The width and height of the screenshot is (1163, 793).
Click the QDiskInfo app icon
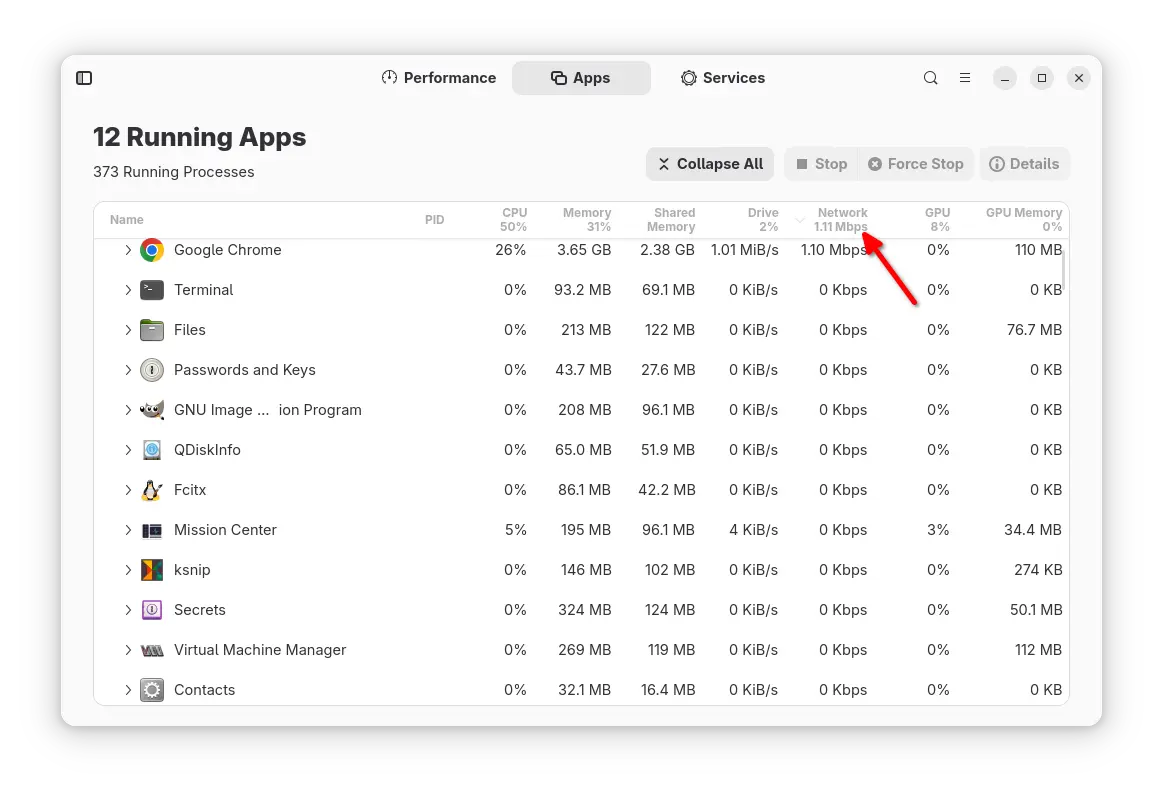[x=152, y=450]
